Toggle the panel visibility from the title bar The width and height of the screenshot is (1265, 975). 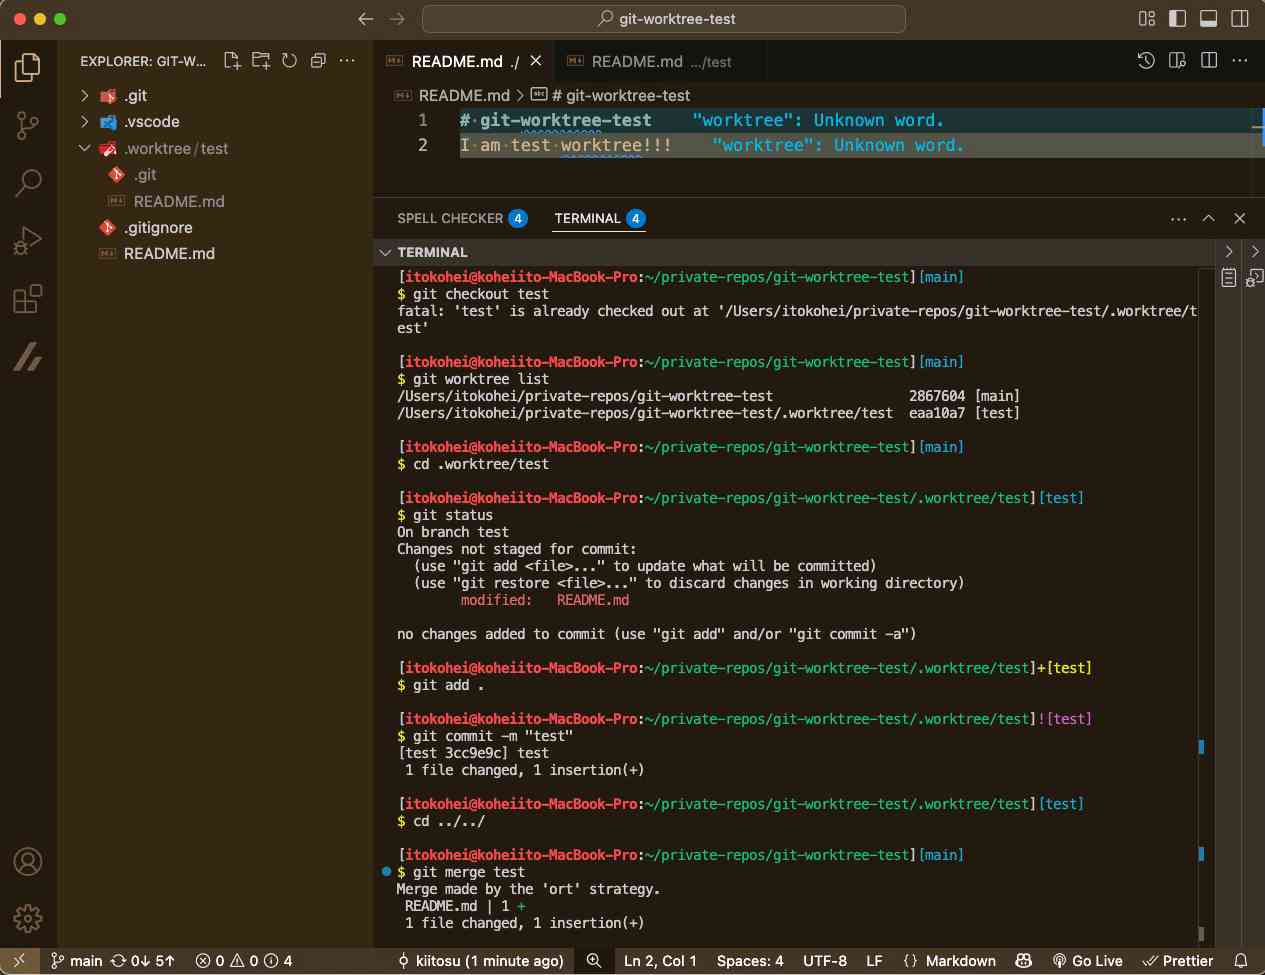pyautogui.click(x=1209, y=18)
